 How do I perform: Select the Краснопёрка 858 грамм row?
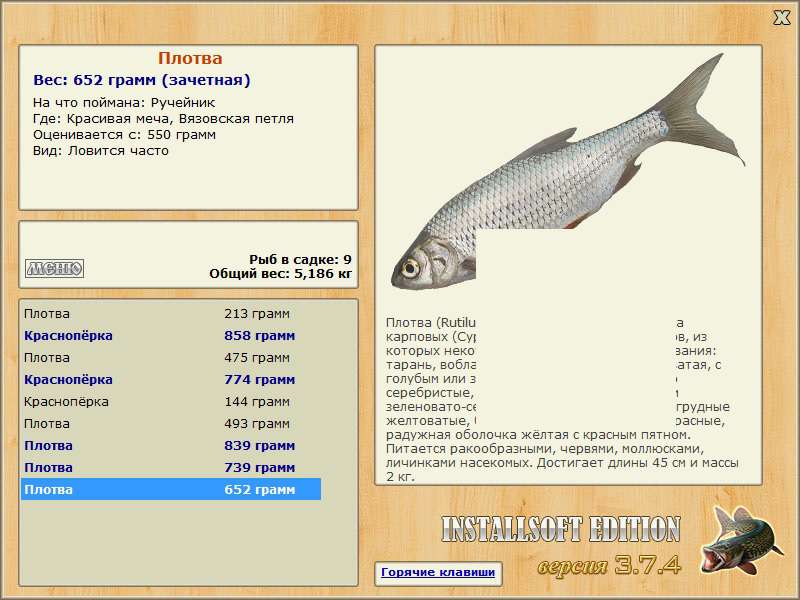tap(171, 336)
